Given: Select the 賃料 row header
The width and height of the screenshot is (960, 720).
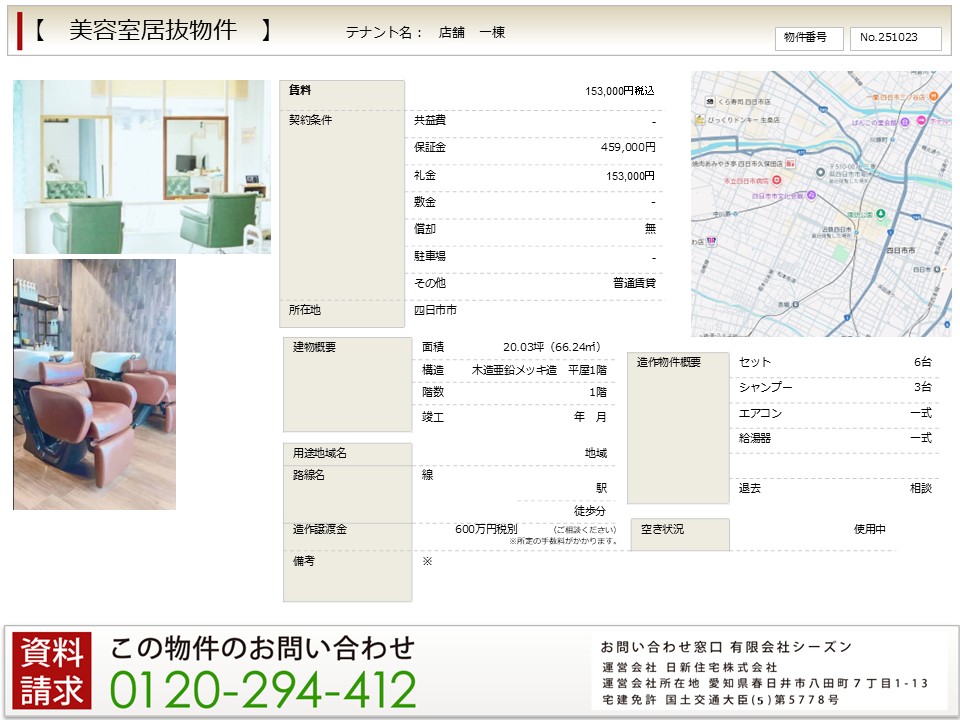Looking at the screenshot, I should click(341, 91).
